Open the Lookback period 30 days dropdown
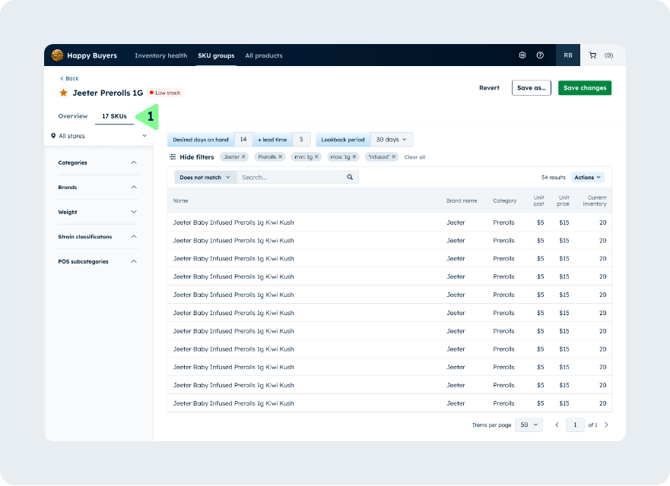 (391, 139)
